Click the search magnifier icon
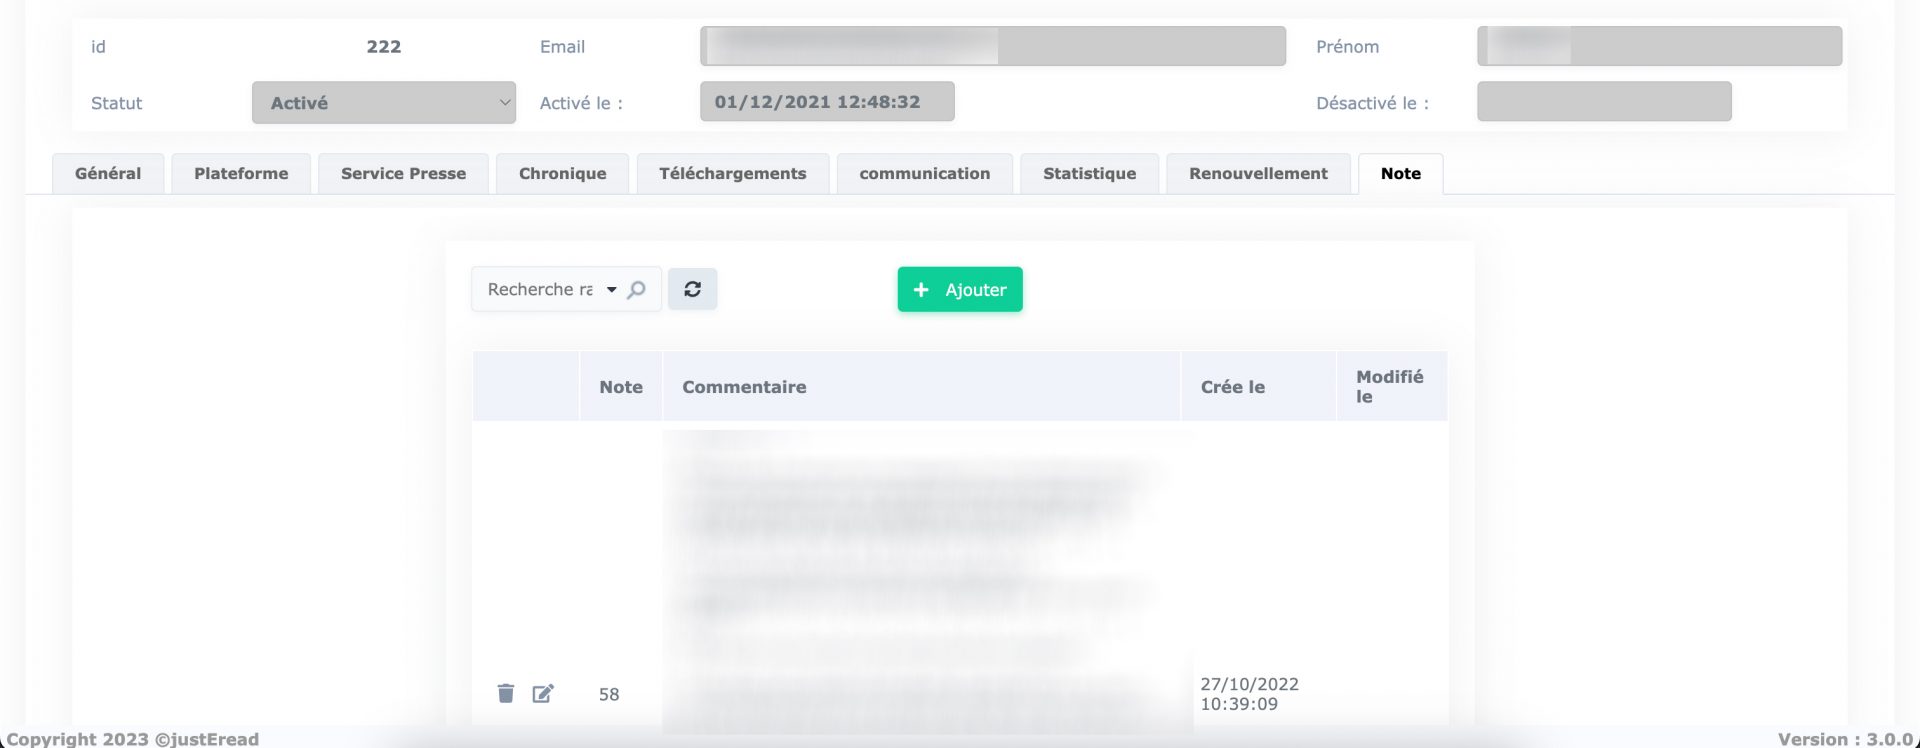This screenshot has height=748, width=1920. click(636, 290)
